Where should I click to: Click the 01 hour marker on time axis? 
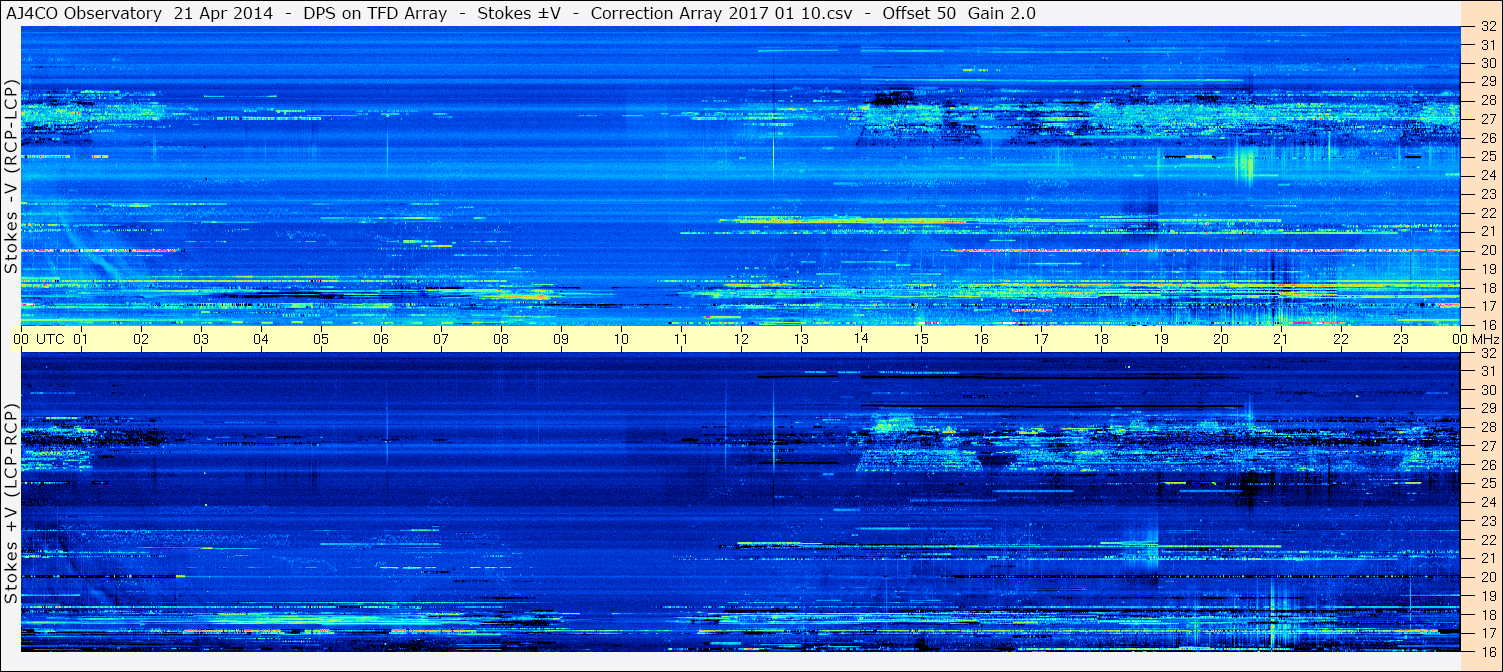pos(82,339)
